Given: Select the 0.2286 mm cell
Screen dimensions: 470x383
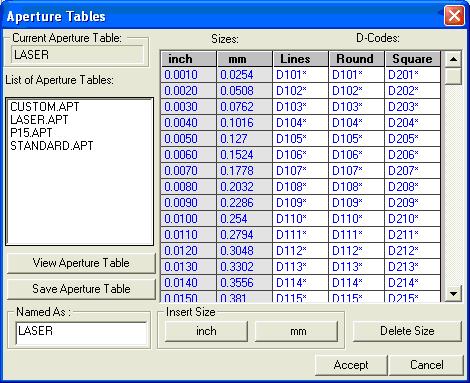Looking at the screenshot, I should (245, 203).
